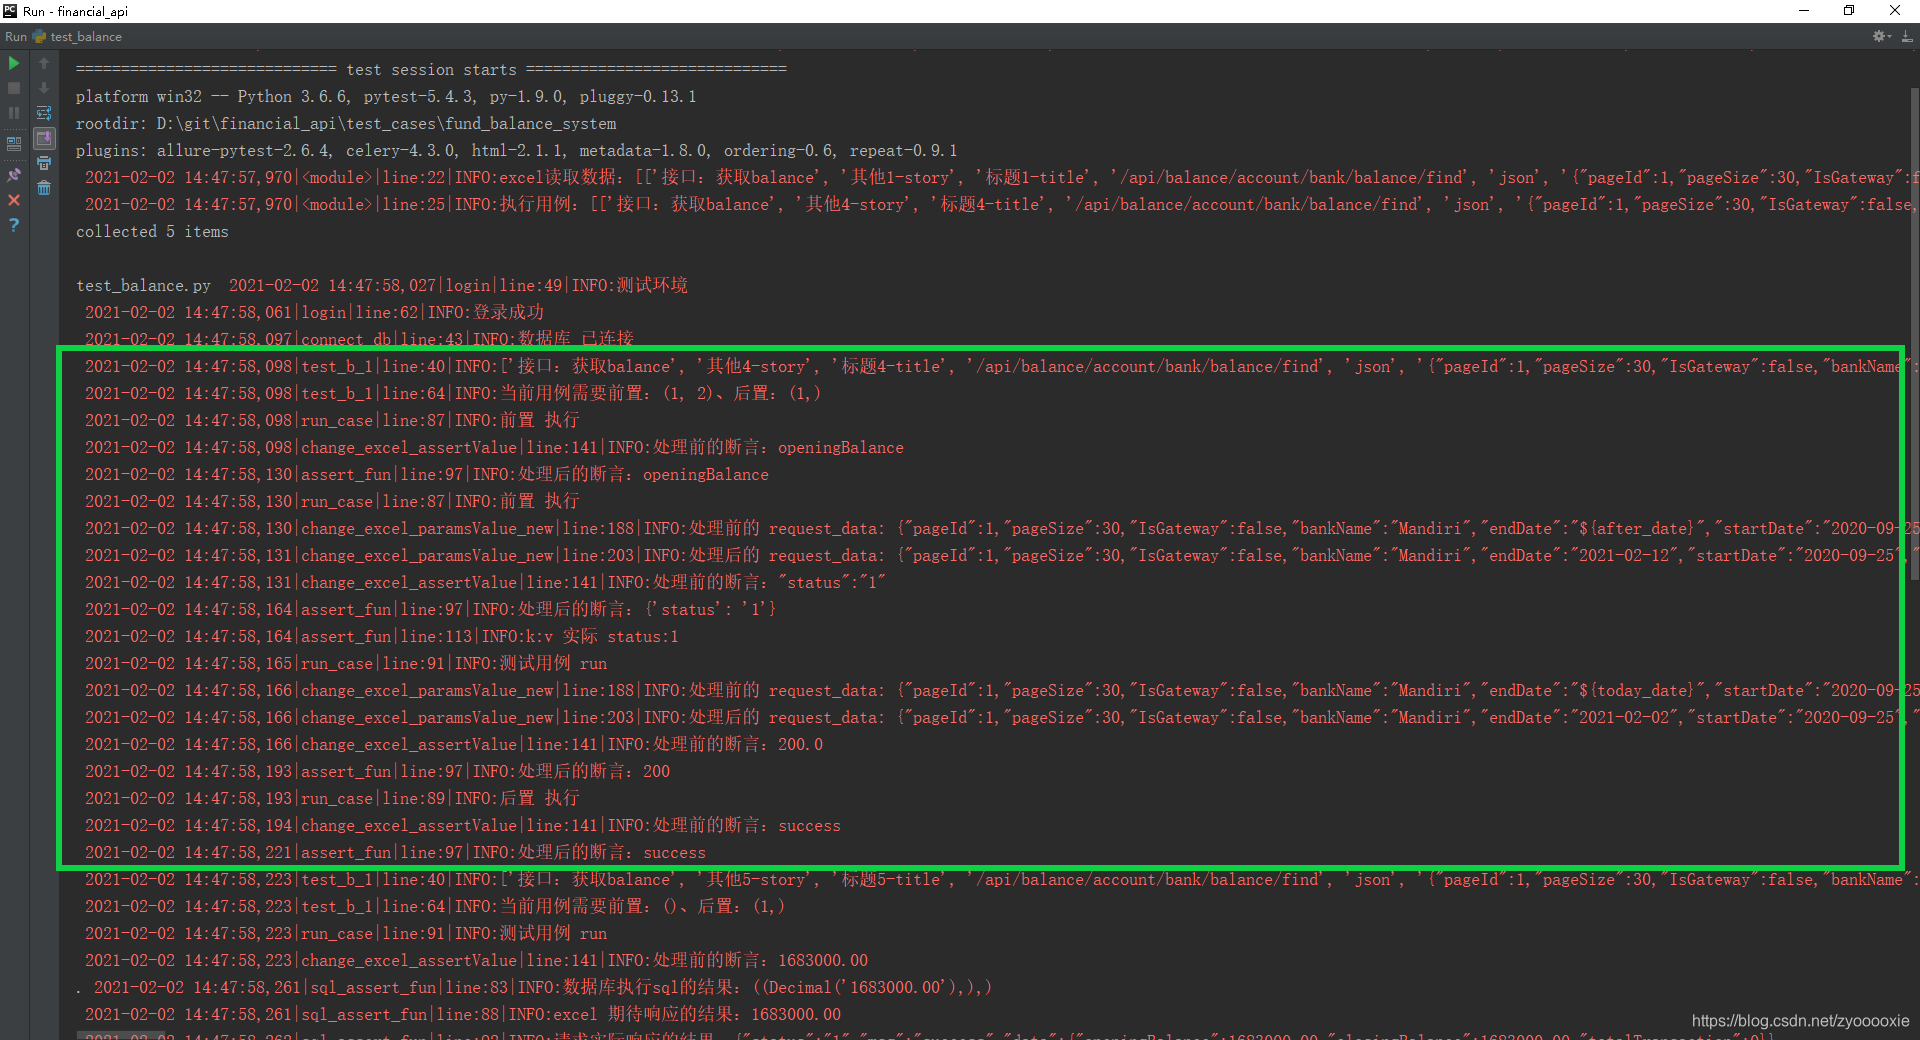Click the '处理后的断言: success' line

395,853
